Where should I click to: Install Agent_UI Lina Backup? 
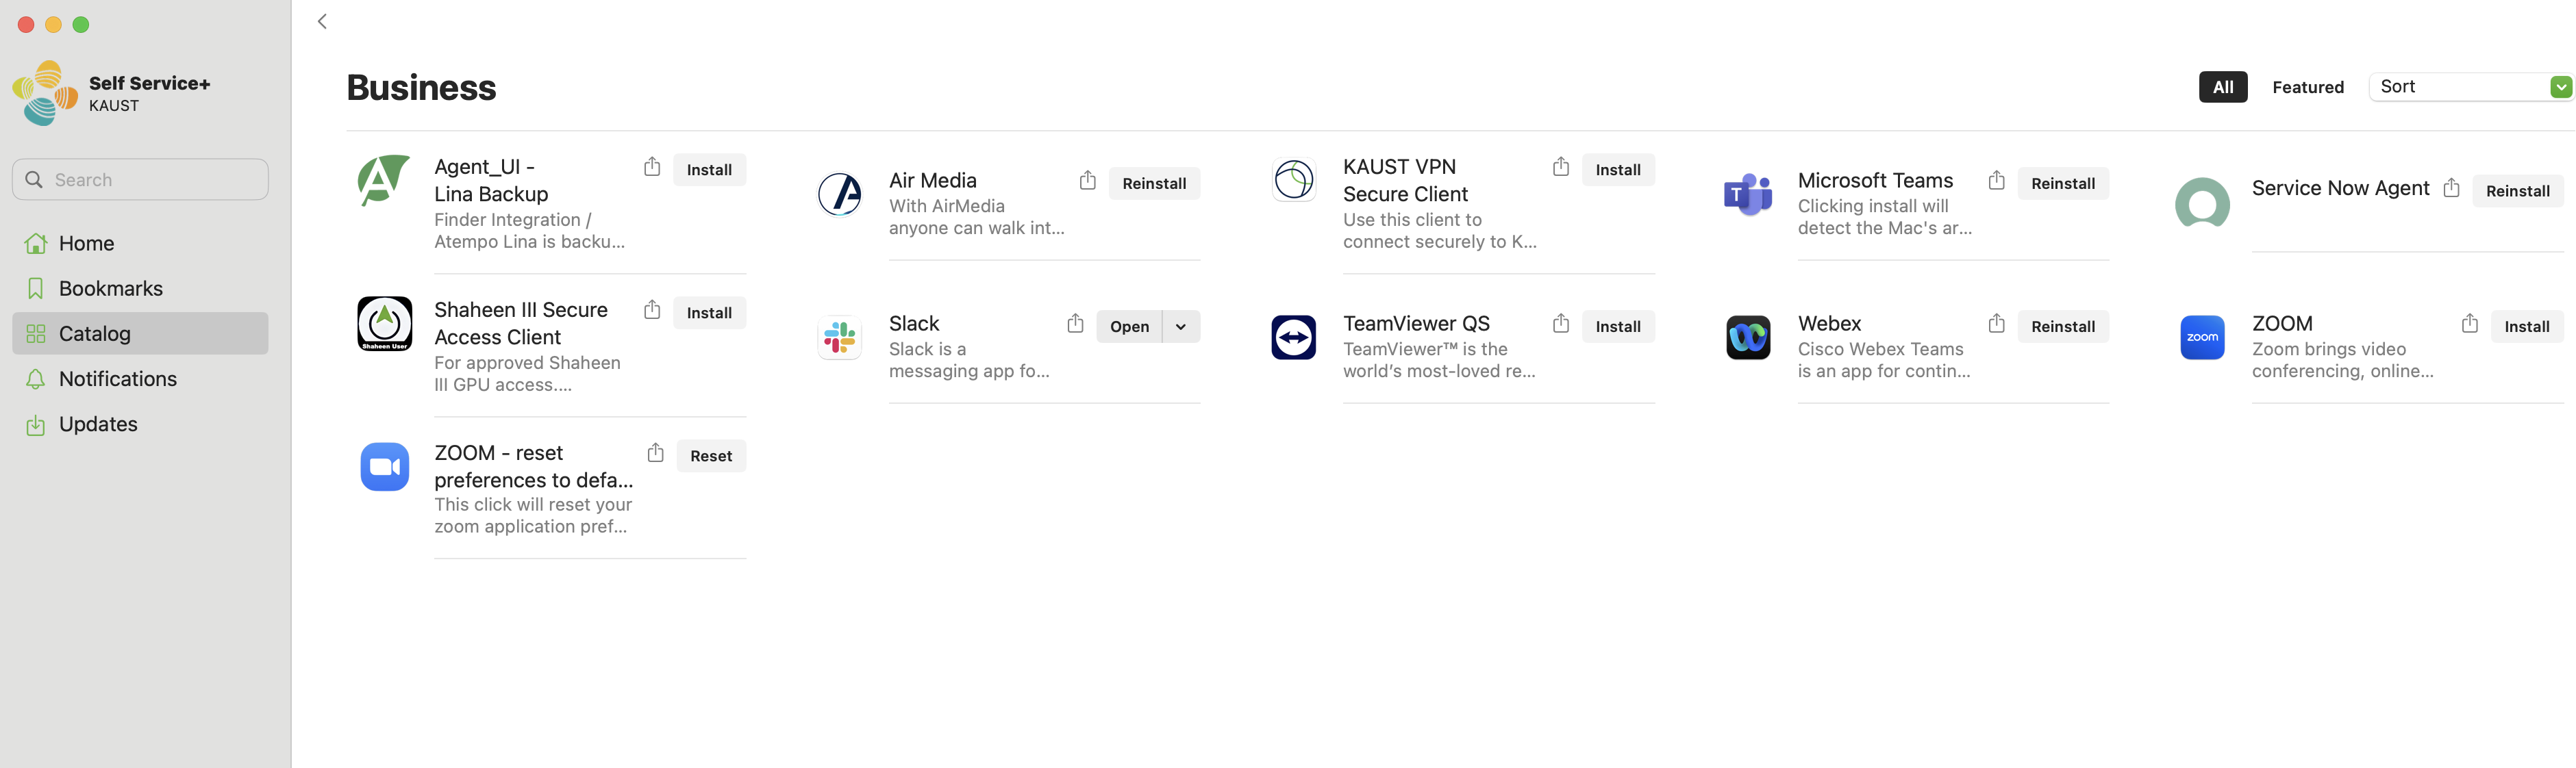(709, 170)
